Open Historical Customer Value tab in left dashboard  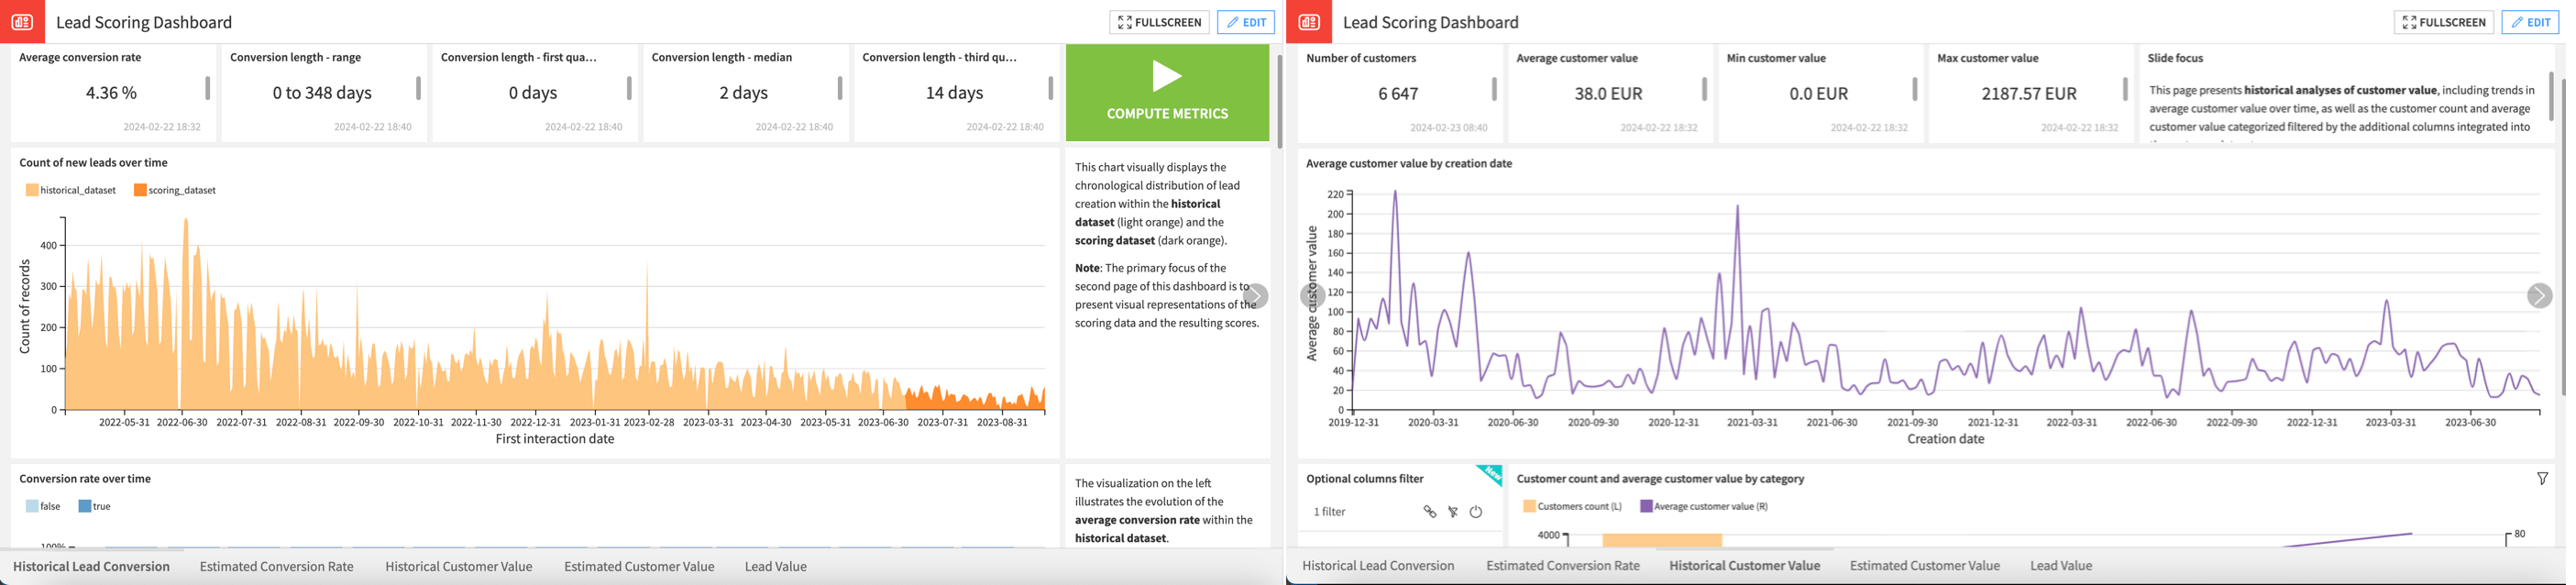pos(459,566)
